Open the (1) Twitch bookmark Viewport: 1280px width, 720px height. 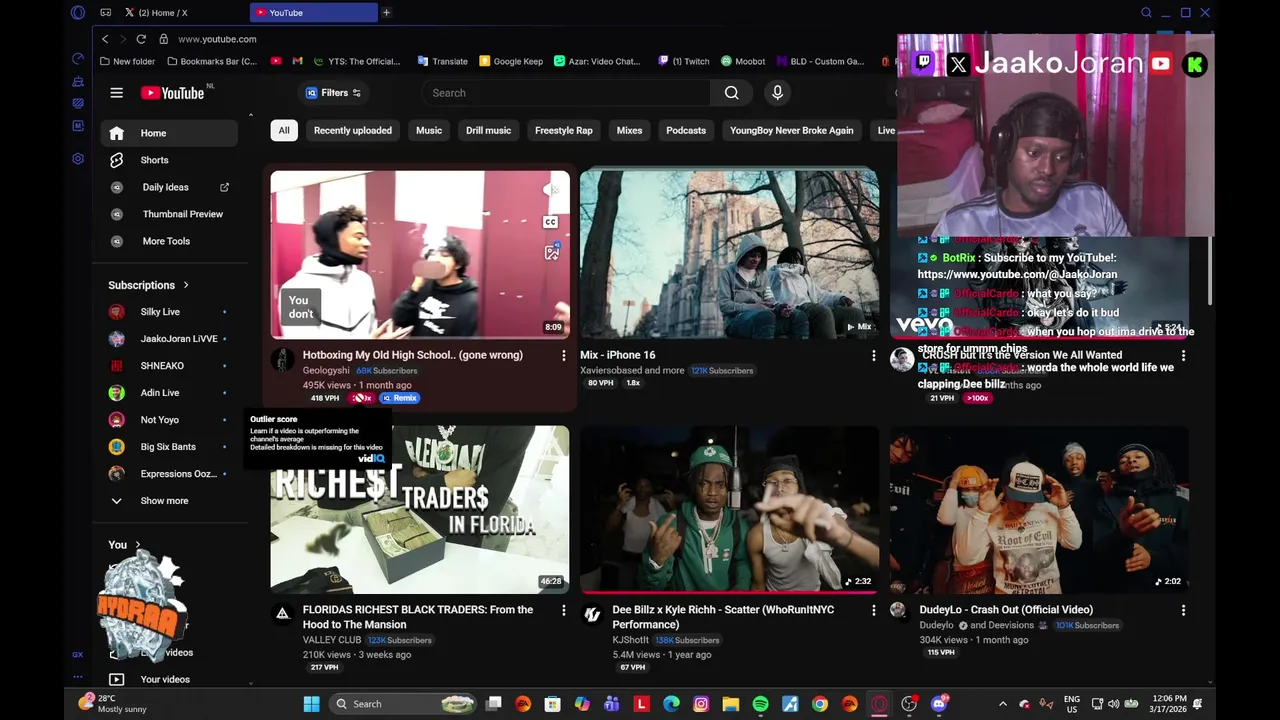[x=683, y=61]
